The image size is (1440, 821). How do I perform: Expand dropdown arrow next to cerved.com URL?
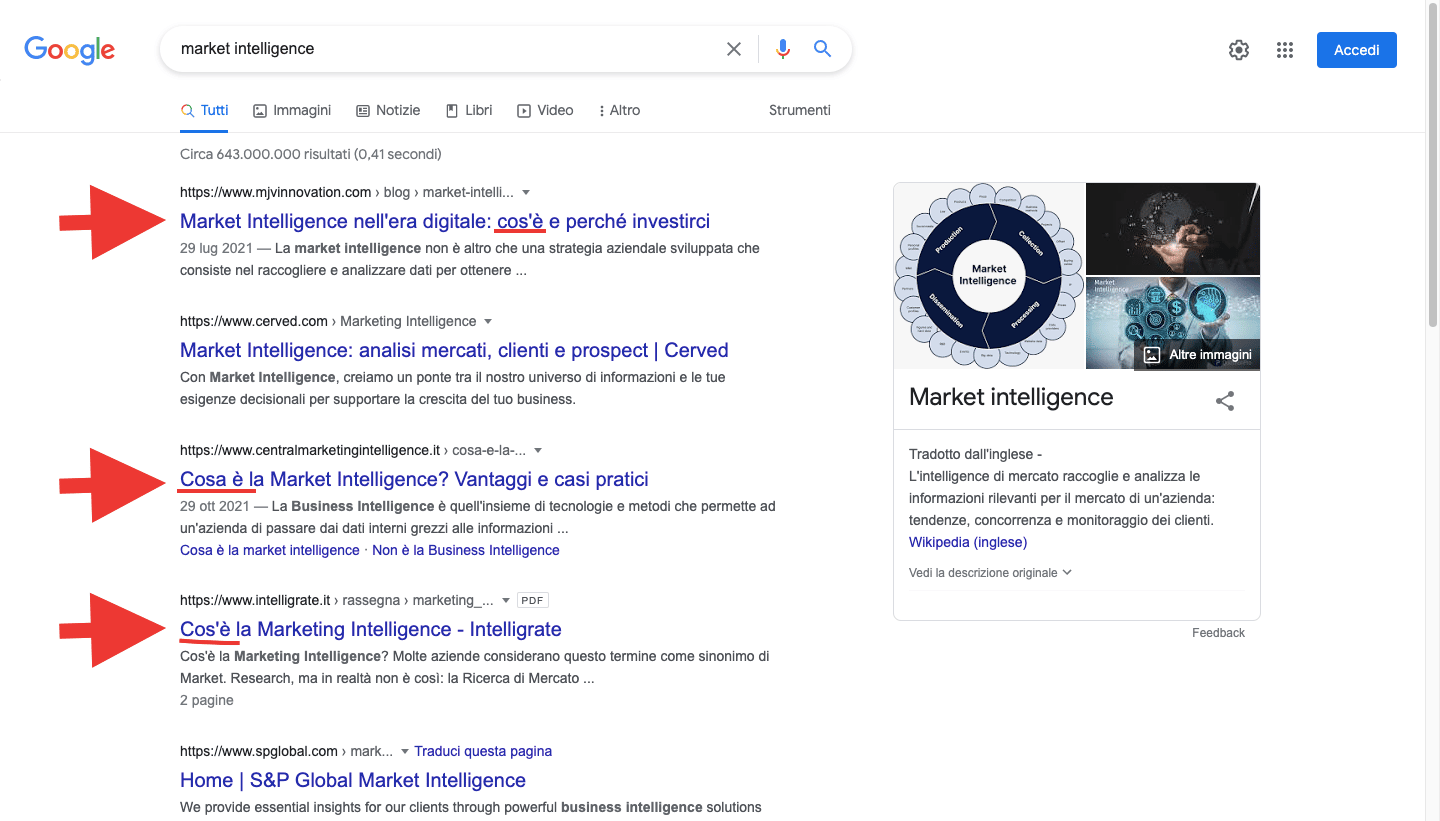(x=488, y=322)
